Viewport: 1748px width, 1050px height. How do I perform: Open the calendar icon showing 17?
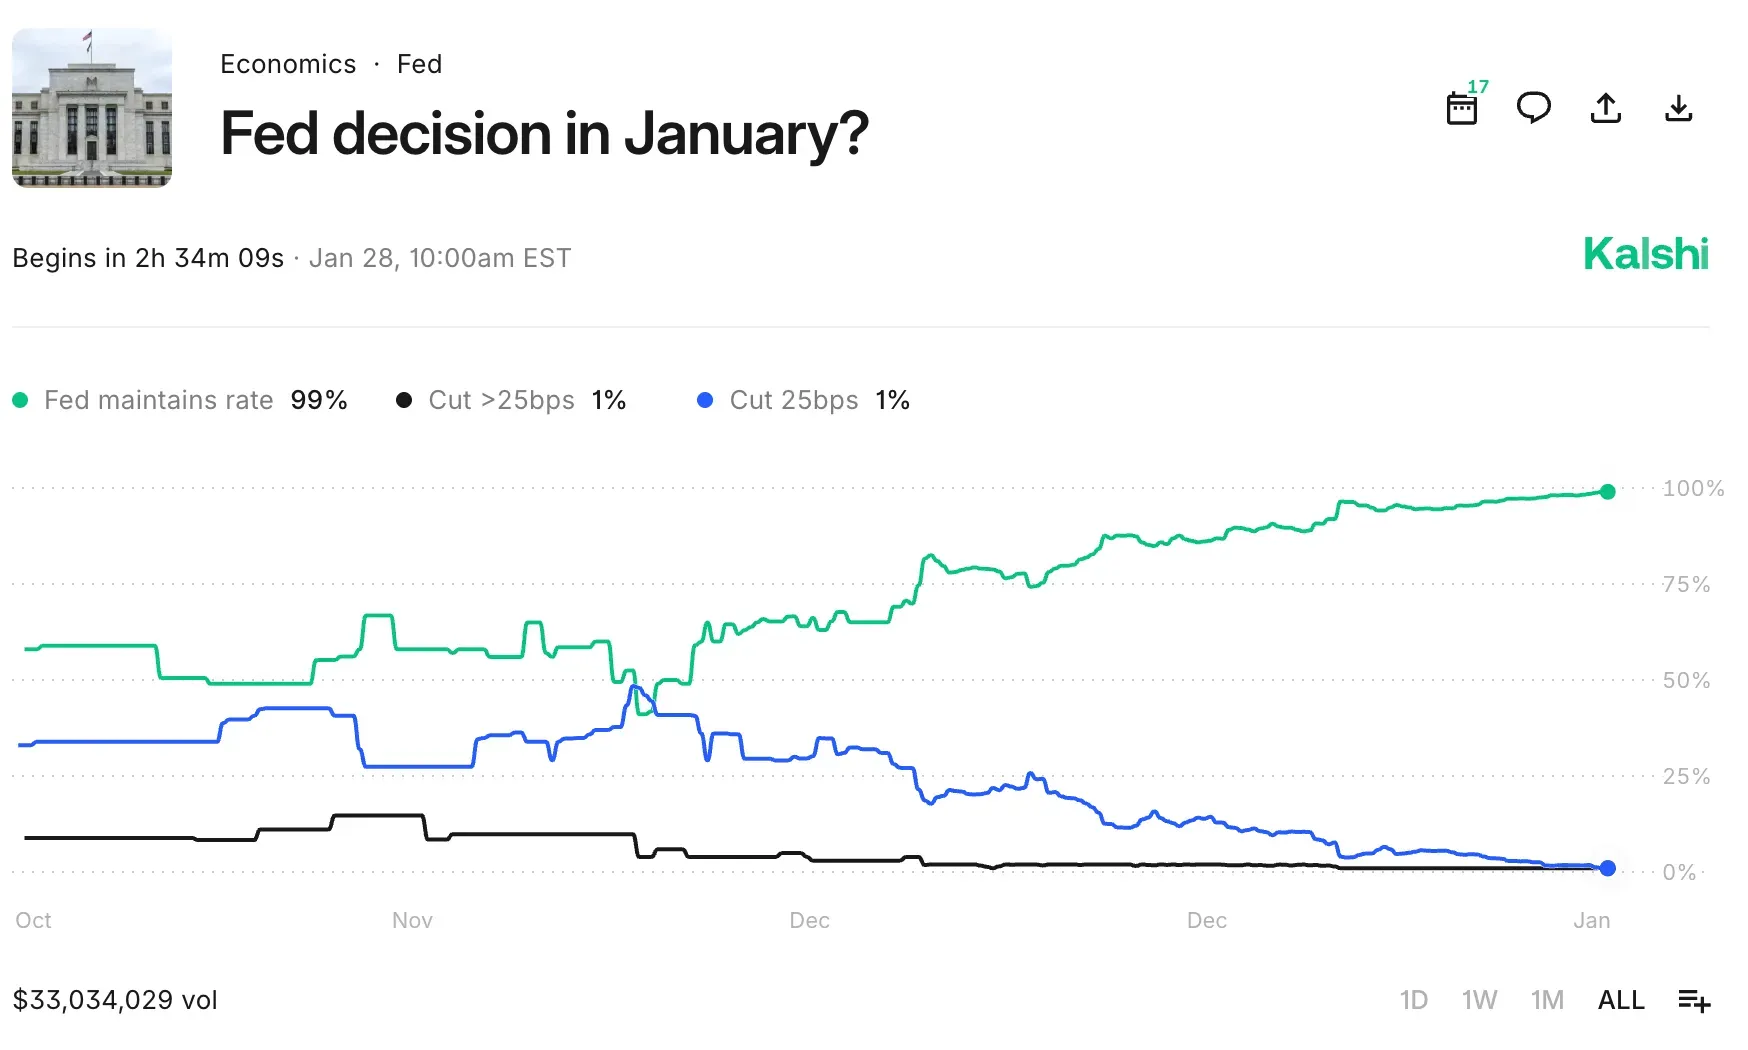[x=1463, y=108]
